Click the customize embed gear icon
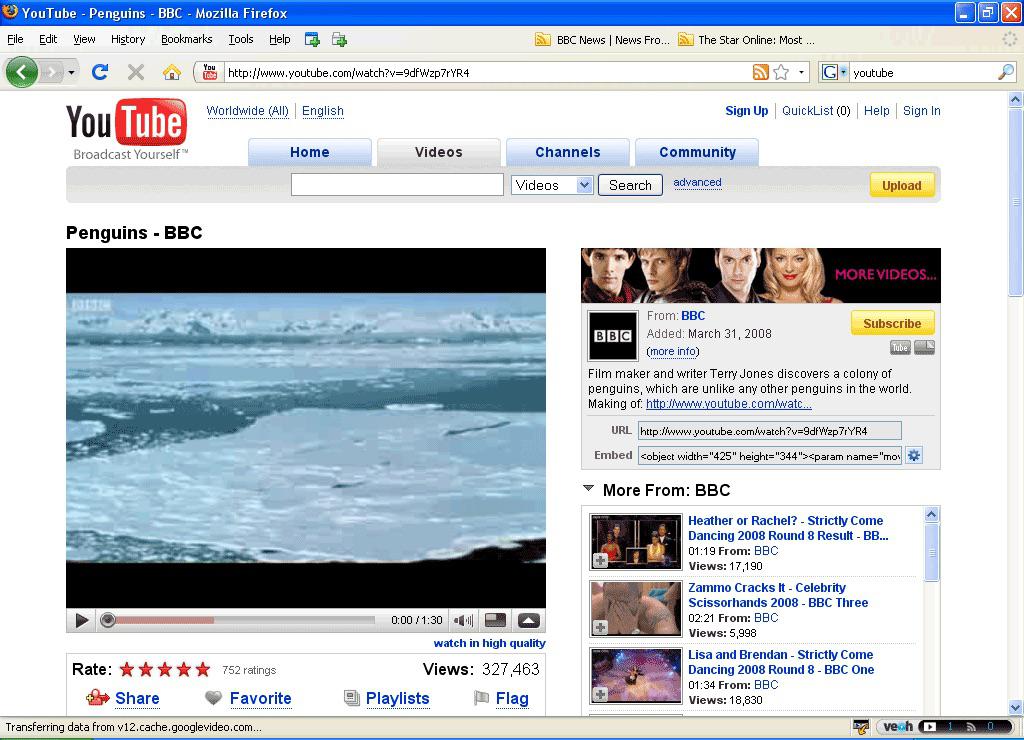 pos(914,455)
